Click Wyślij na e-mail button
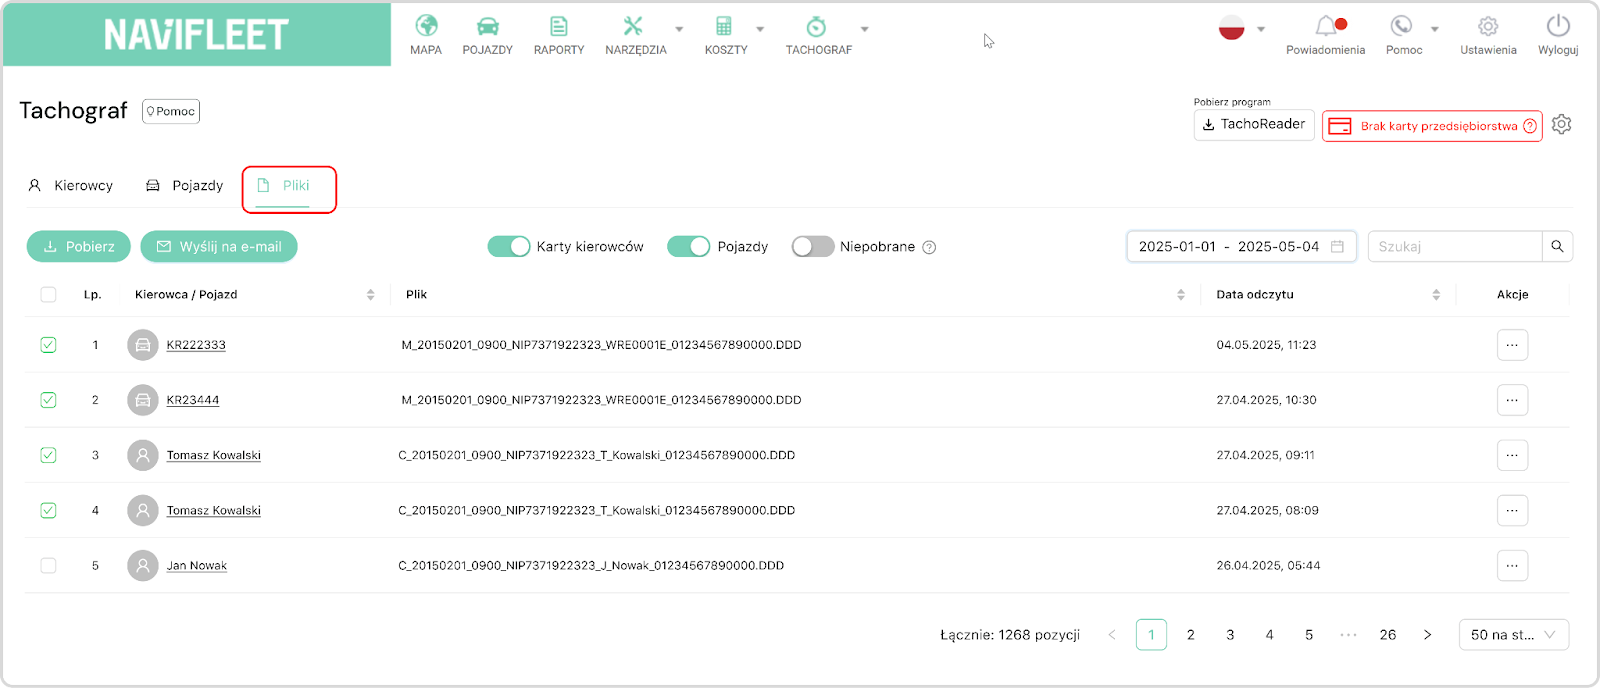This screenshot has width=1600, height=688. click(219, 246)
